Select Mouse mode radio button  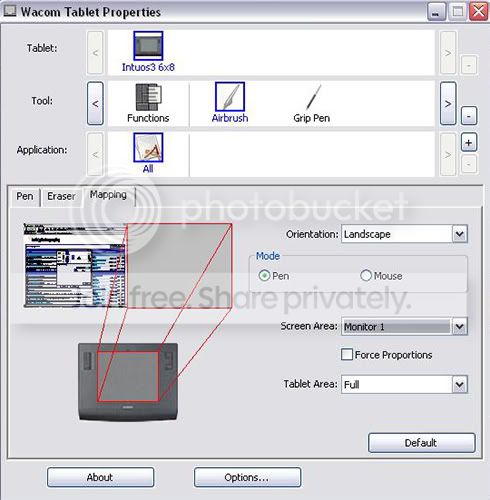(x=366, y=276)
